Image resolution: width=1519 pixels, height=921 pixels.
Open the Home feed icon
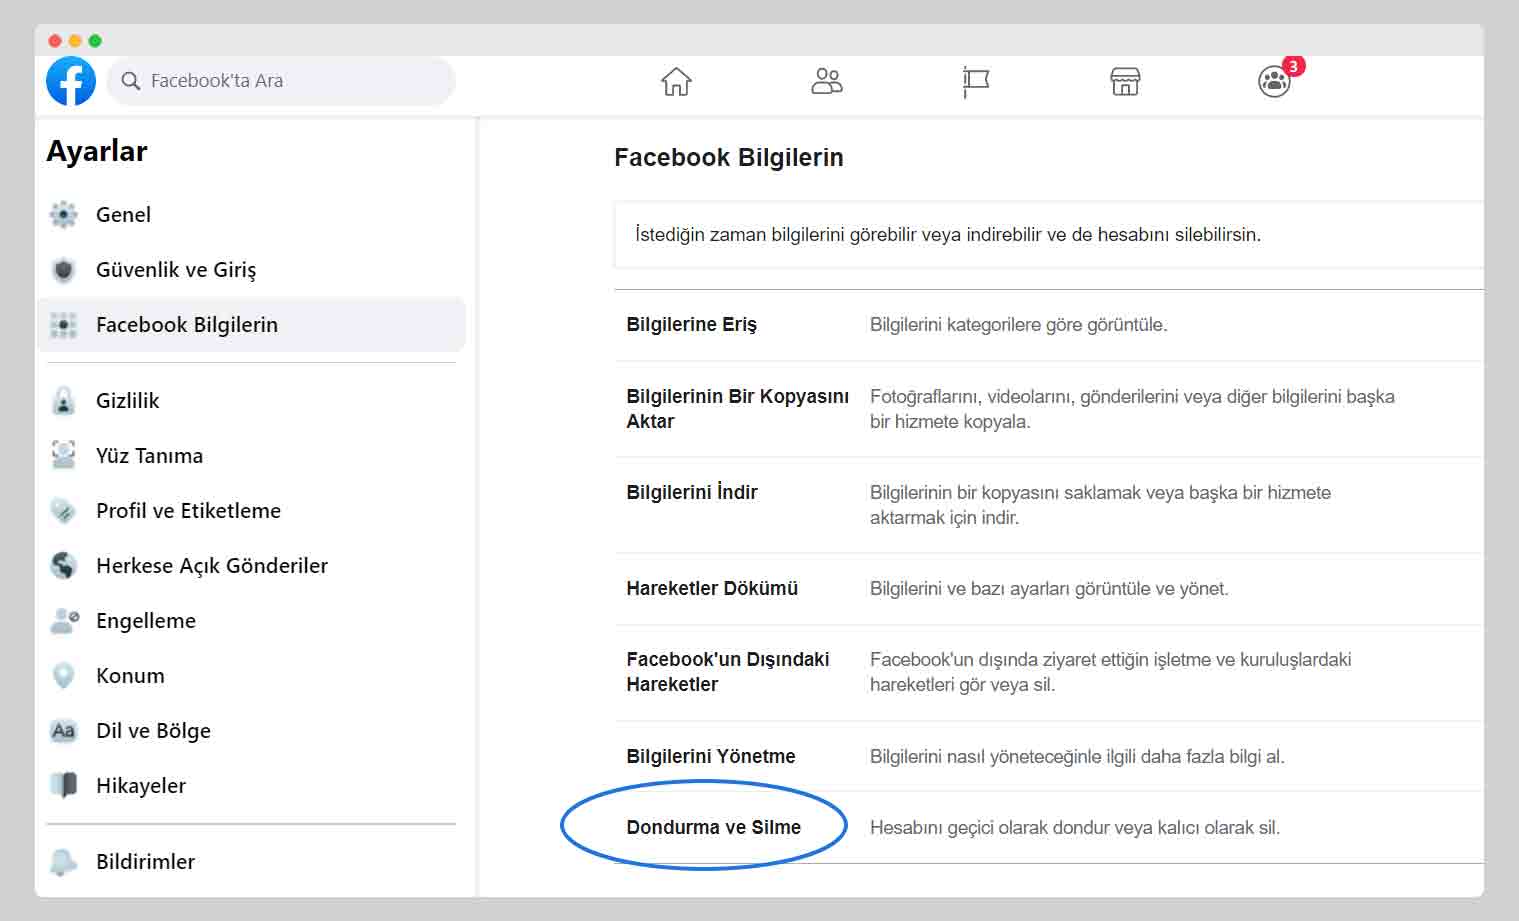point(676,81)
